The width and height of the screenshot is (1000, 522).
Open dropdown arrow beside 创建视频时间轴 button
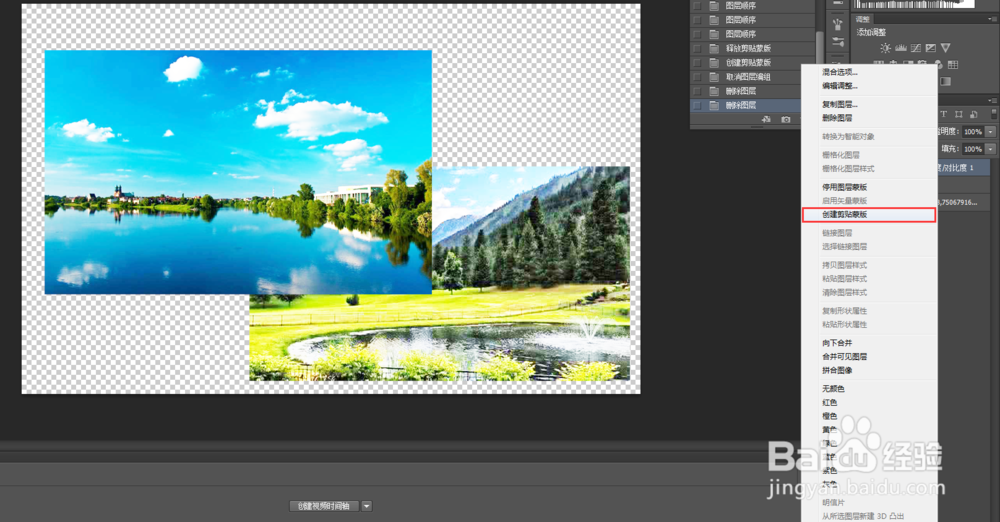coord(367,506)
